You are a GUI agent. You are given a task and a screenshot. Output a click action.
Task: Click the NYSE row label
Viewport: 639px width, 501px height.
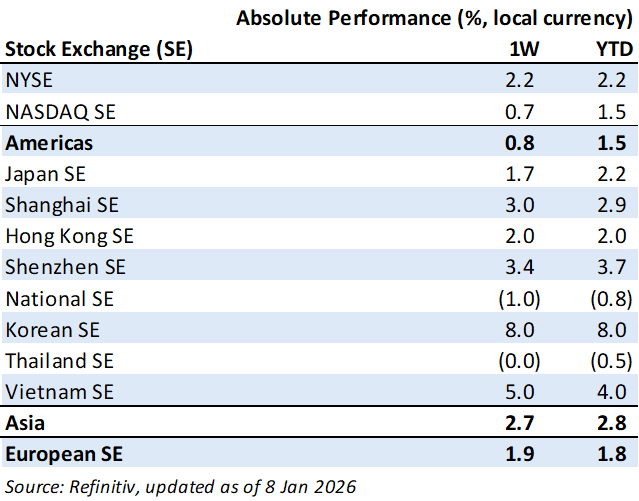(29, 81)
